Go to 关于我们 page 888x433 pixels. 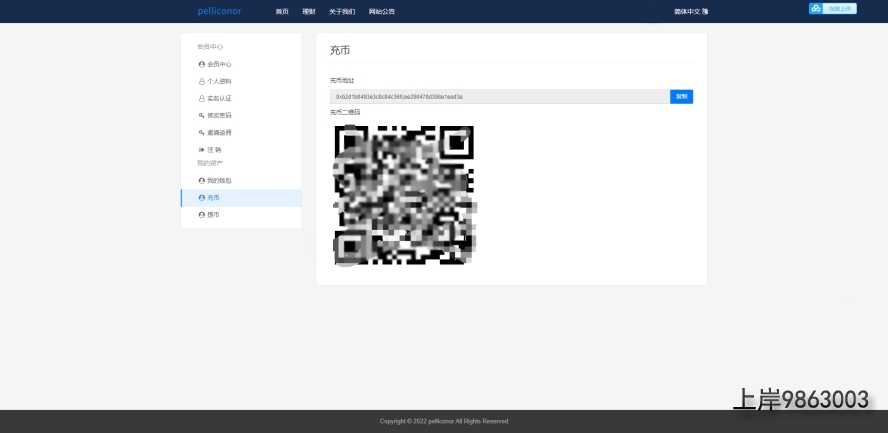[342, 11]
